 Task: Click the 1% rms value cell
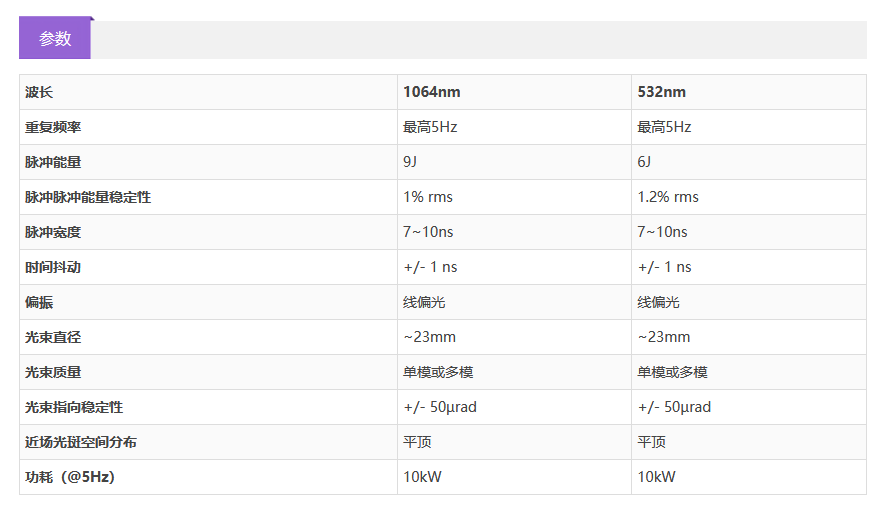(x=428, y=197)
